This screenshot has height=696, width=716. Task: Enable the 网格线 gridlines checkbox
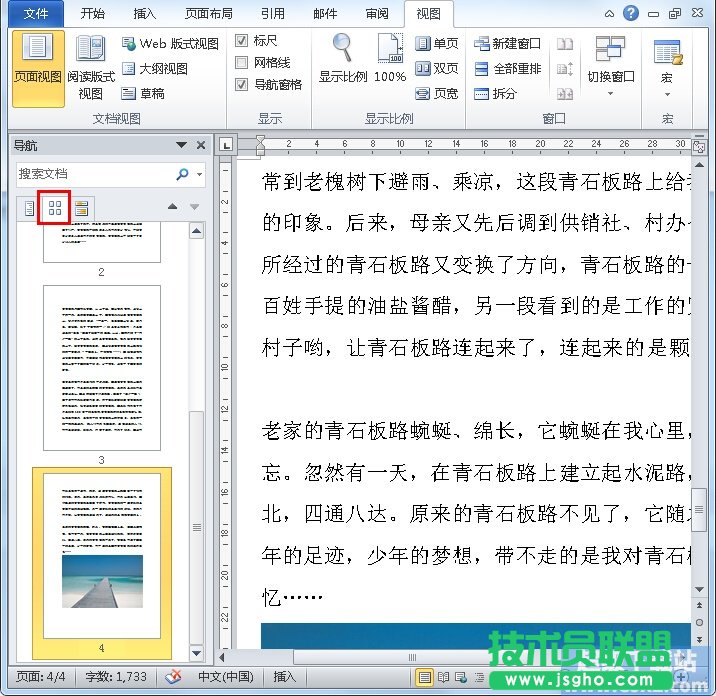(242, 63)
